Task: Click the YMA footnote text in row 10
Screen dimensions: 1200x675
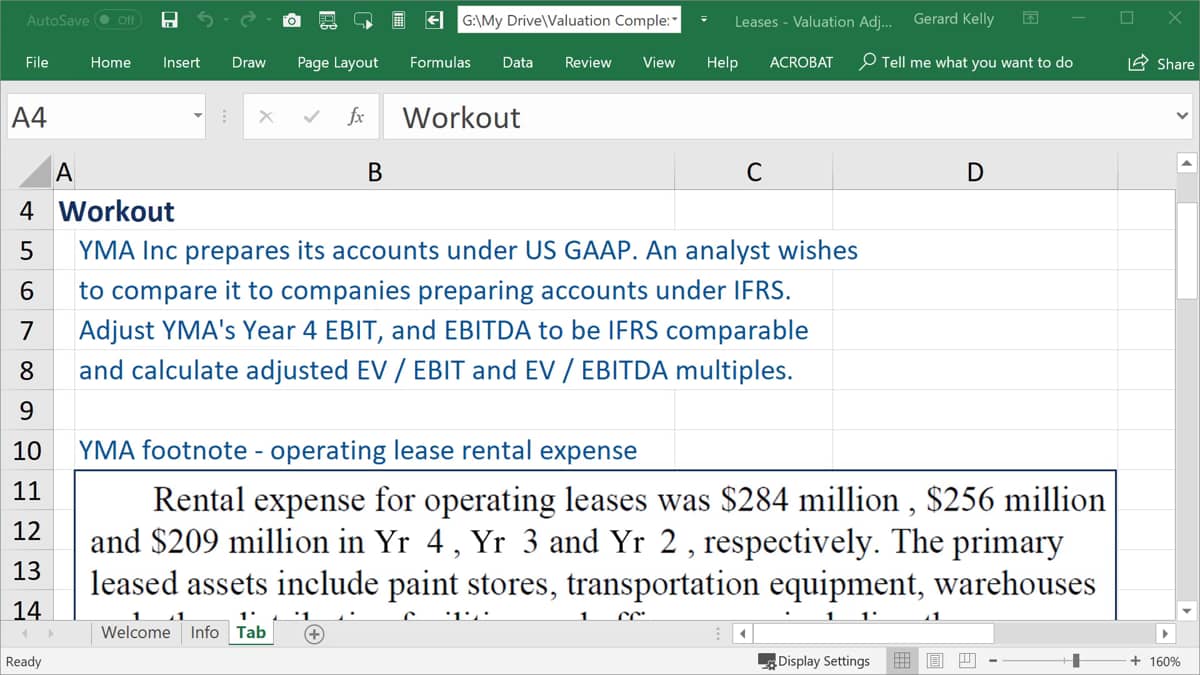Action: (358, 450)
